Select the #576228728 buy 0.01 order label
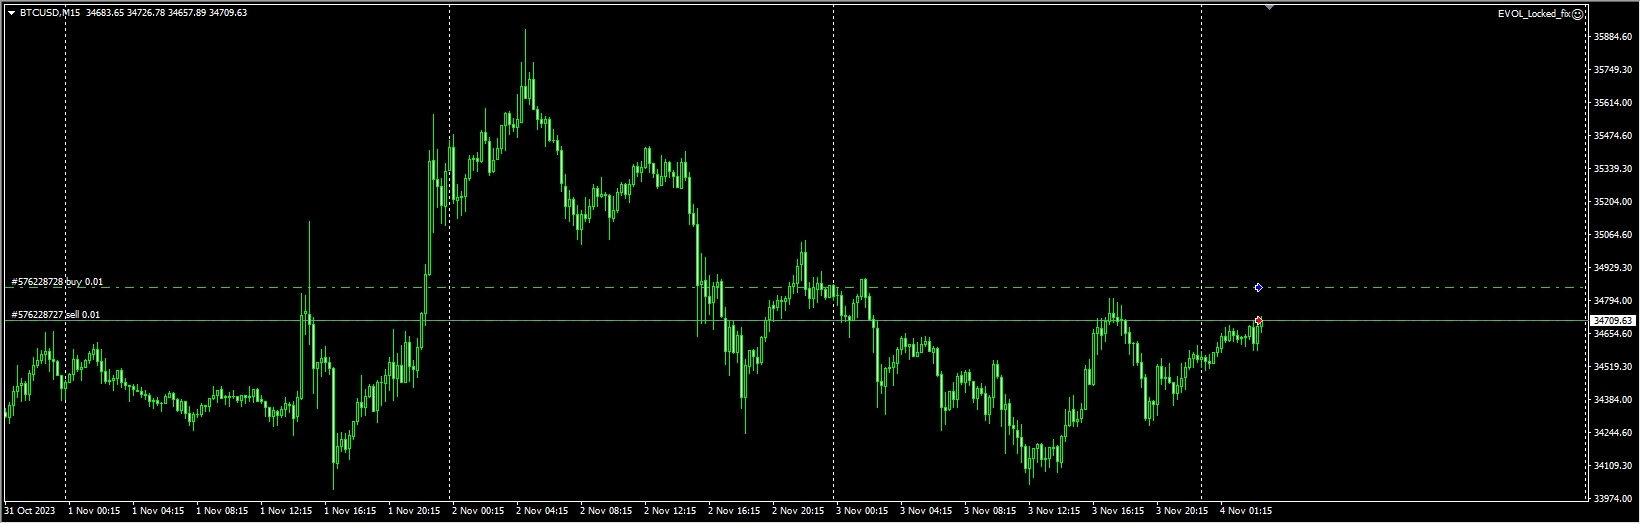Image resolution: width=1641 pixels, height=524 pixels. coord(57,282)
